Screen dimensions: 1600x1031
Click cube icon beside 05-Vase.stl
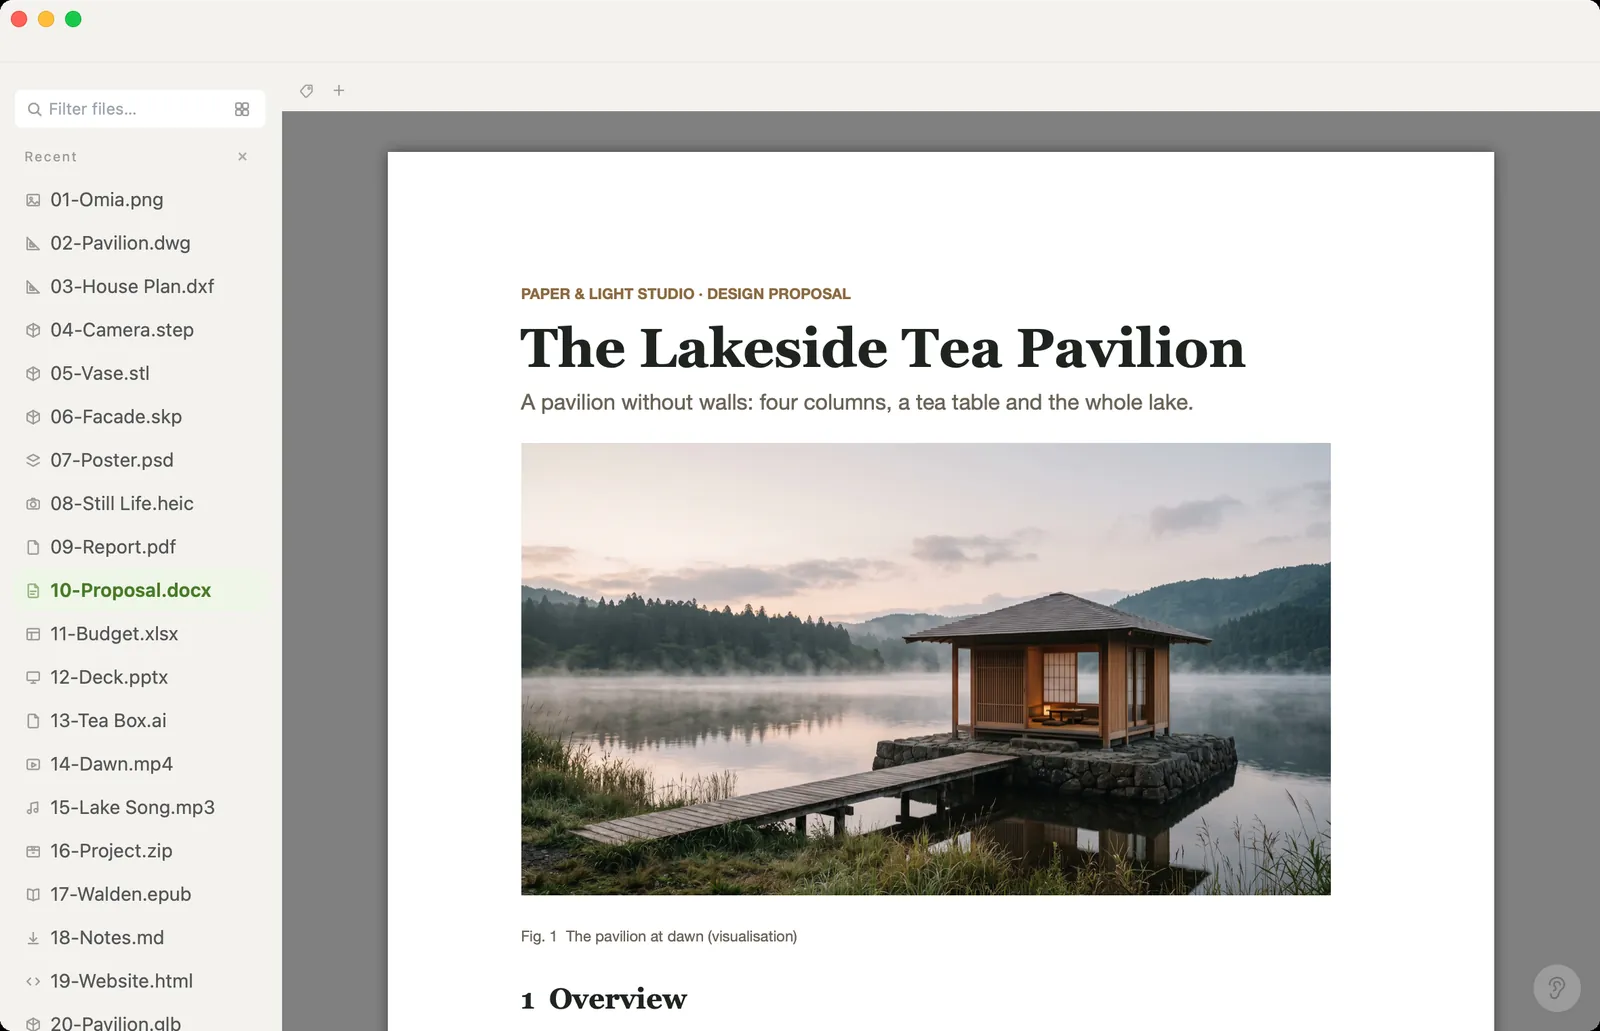pyautogui.click(x=33, y=373)
